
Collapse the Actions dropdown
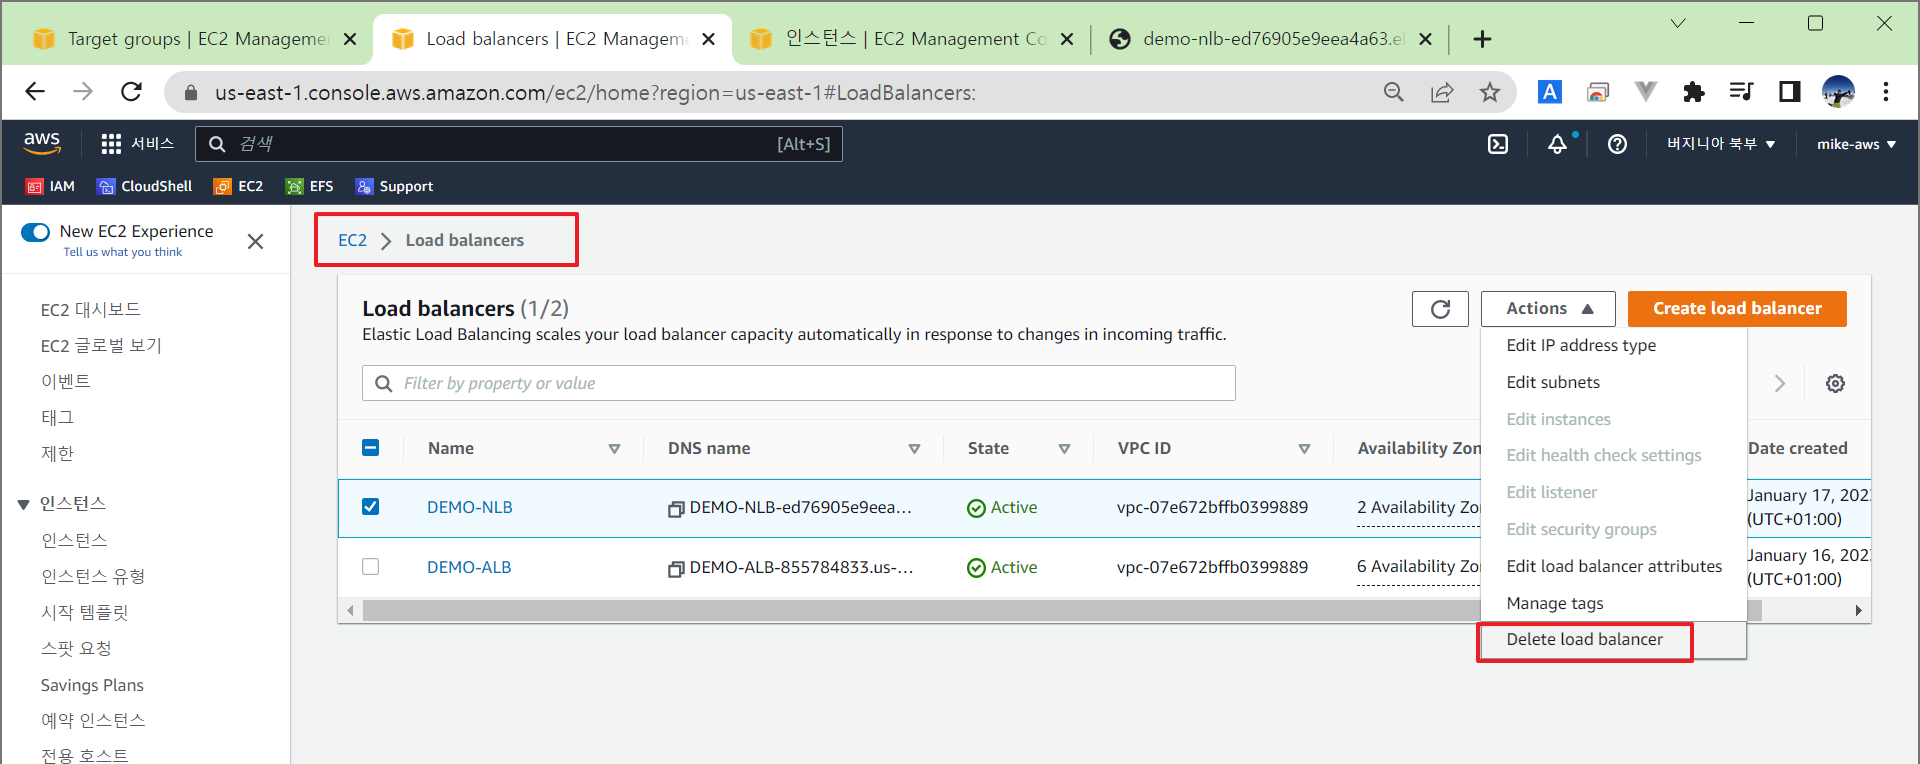tap(1548, 309)
